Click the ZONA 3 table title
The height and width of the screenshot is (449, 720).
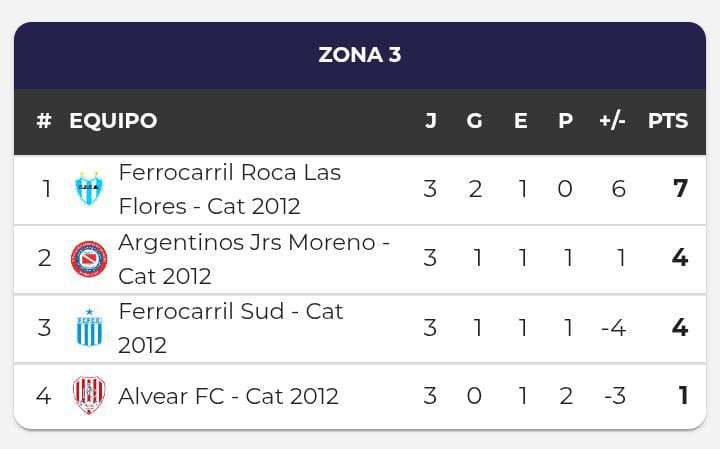(360, 55)
